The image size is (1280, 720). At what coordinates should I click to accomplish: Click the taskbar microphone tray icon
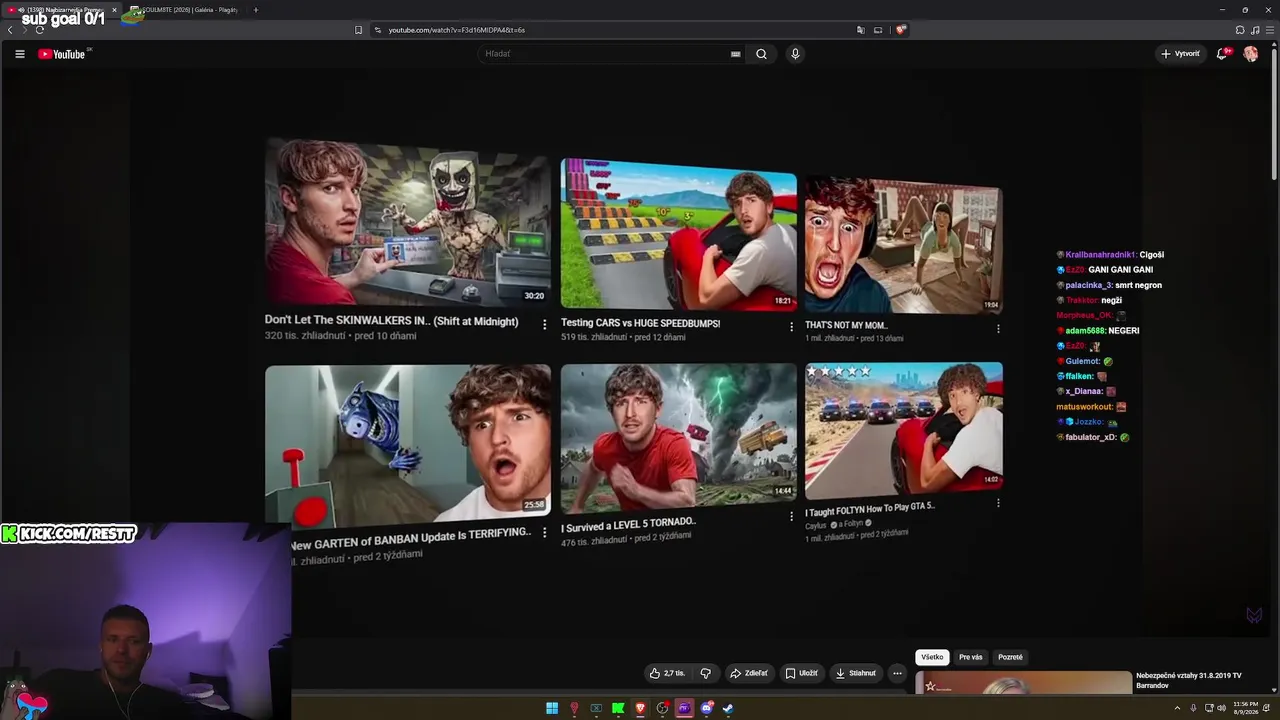[1193, 708]
